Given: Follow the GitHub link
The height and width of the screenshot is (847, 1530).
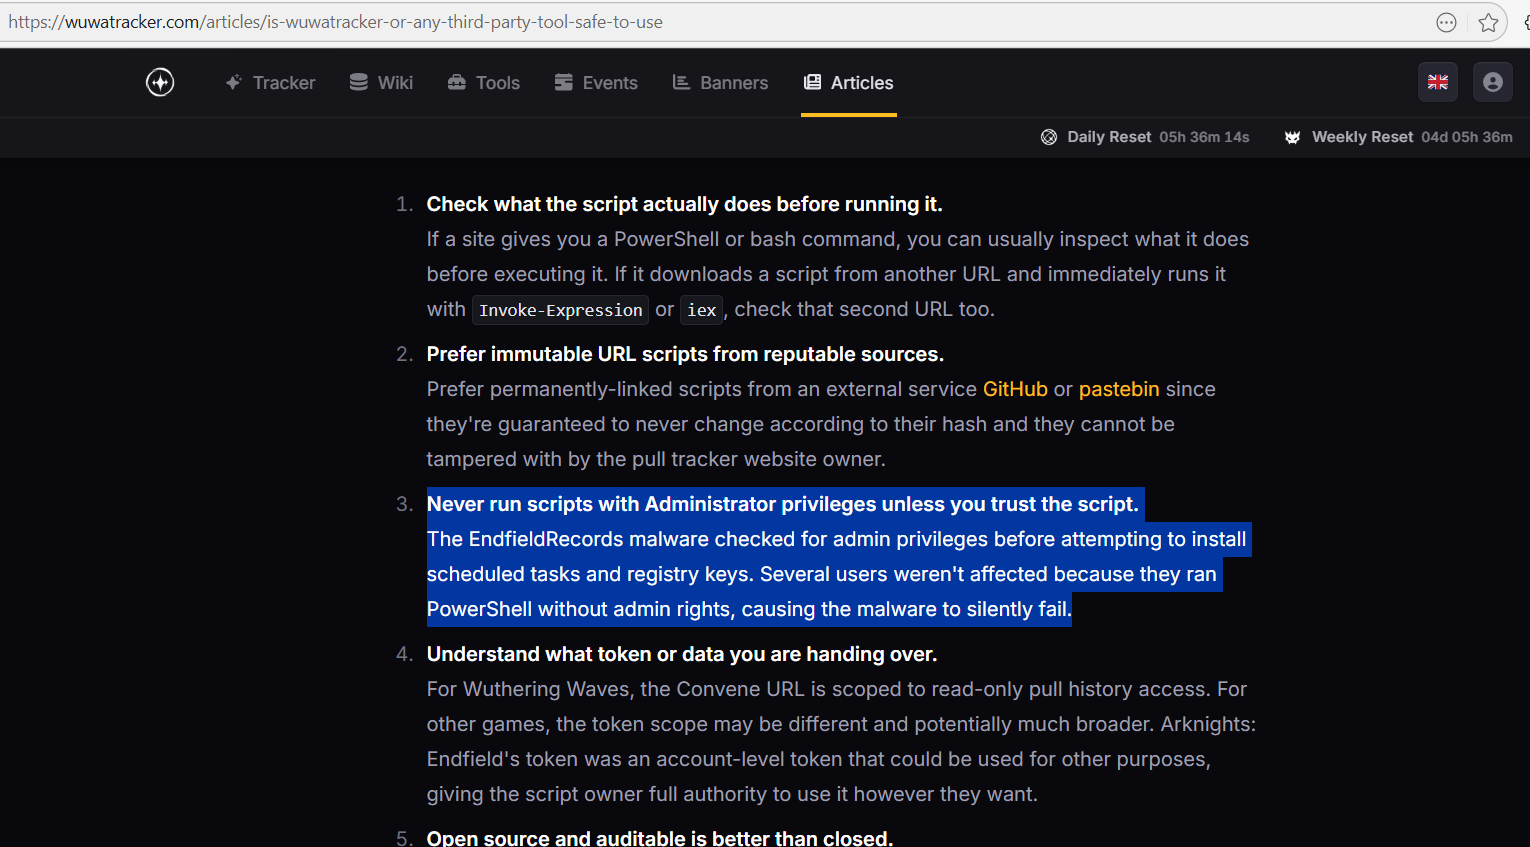Looking at the screenshot, I should pyautogui.click(x=1015, y=389).
